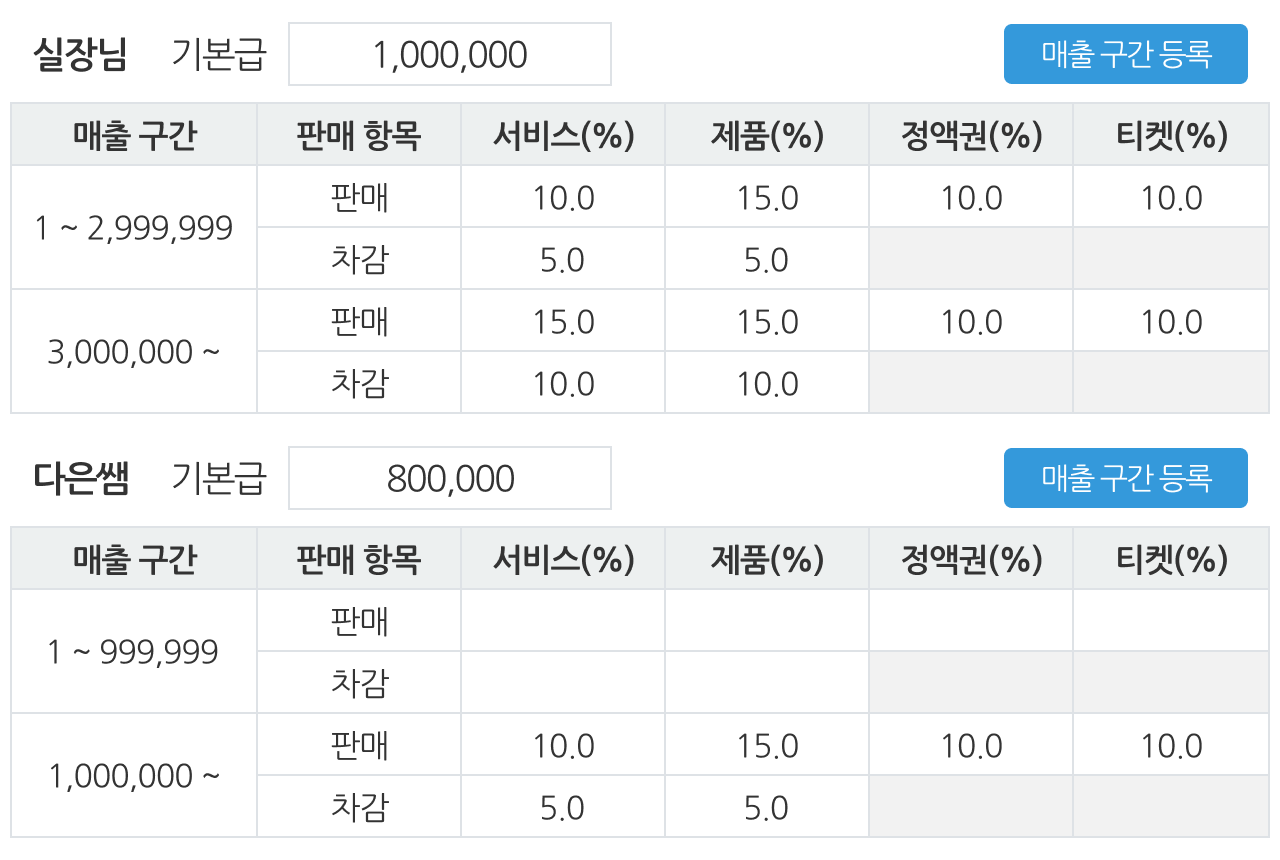Select 실장님's 1 ~ 2,999,999 매출 구간 cell

[x=134, y=228]
